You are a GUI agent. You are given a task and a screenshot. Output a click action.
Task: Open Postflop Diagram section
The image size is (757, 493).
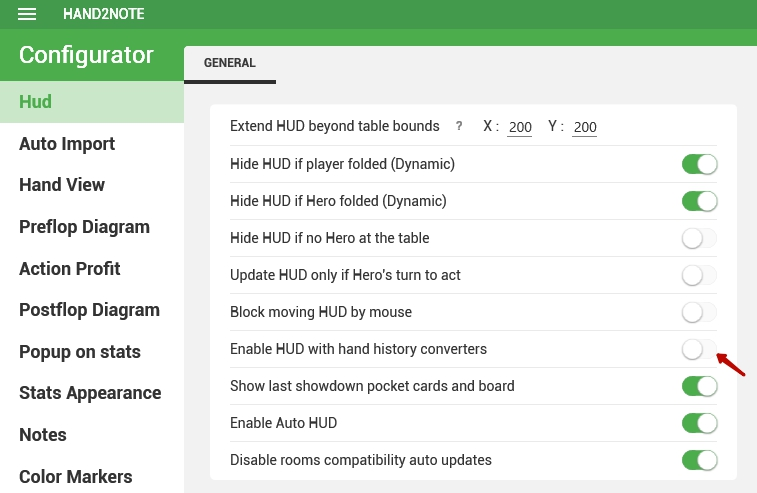pos(92,310)
